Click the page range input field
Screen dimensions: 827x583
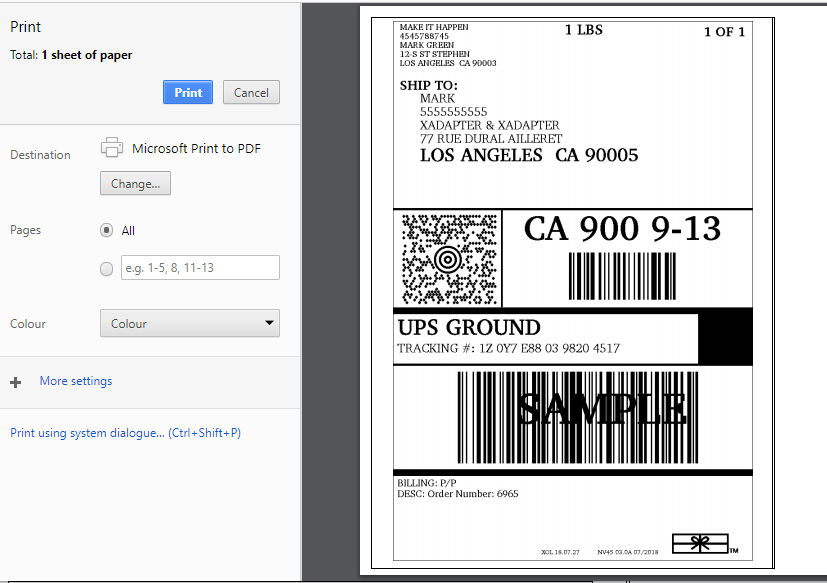point(200,267)
